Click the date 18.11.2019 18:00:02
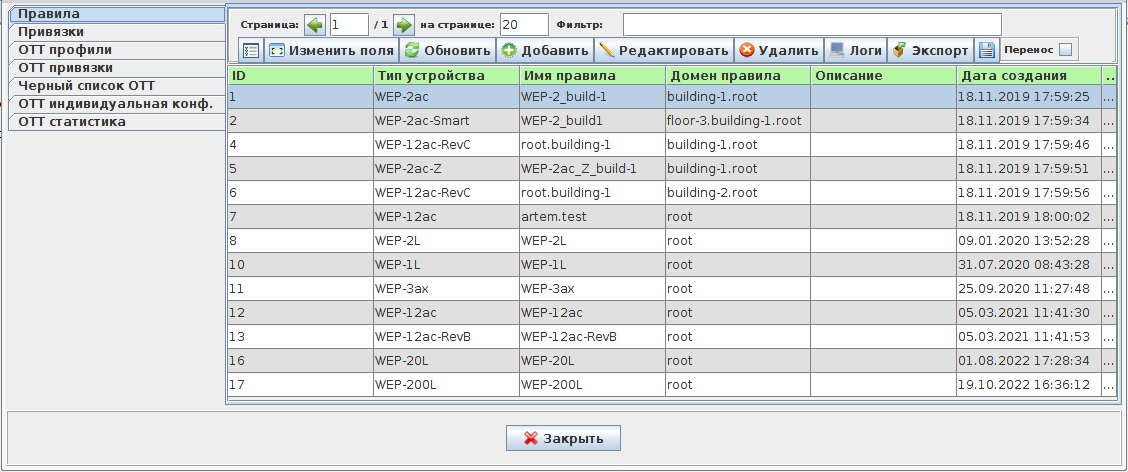Screen dimensions: 1128x472 1029,217
